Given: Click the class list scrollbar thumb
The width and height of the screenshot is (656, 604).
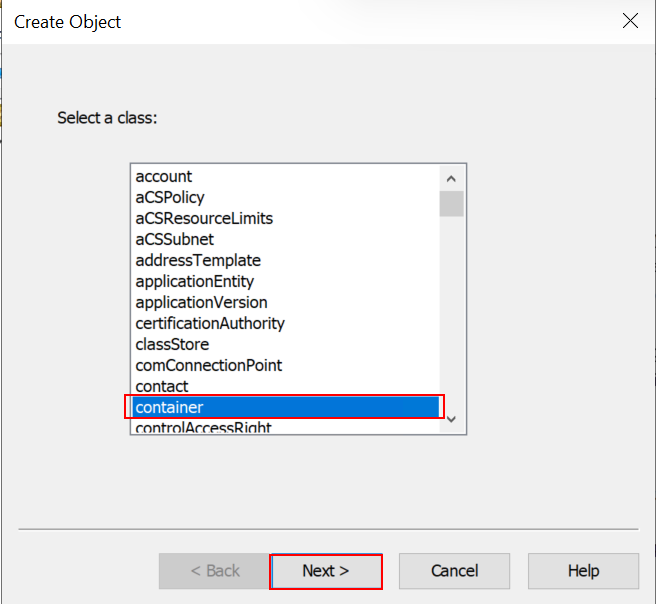Looking at the screenshot, I should (451, 202).
